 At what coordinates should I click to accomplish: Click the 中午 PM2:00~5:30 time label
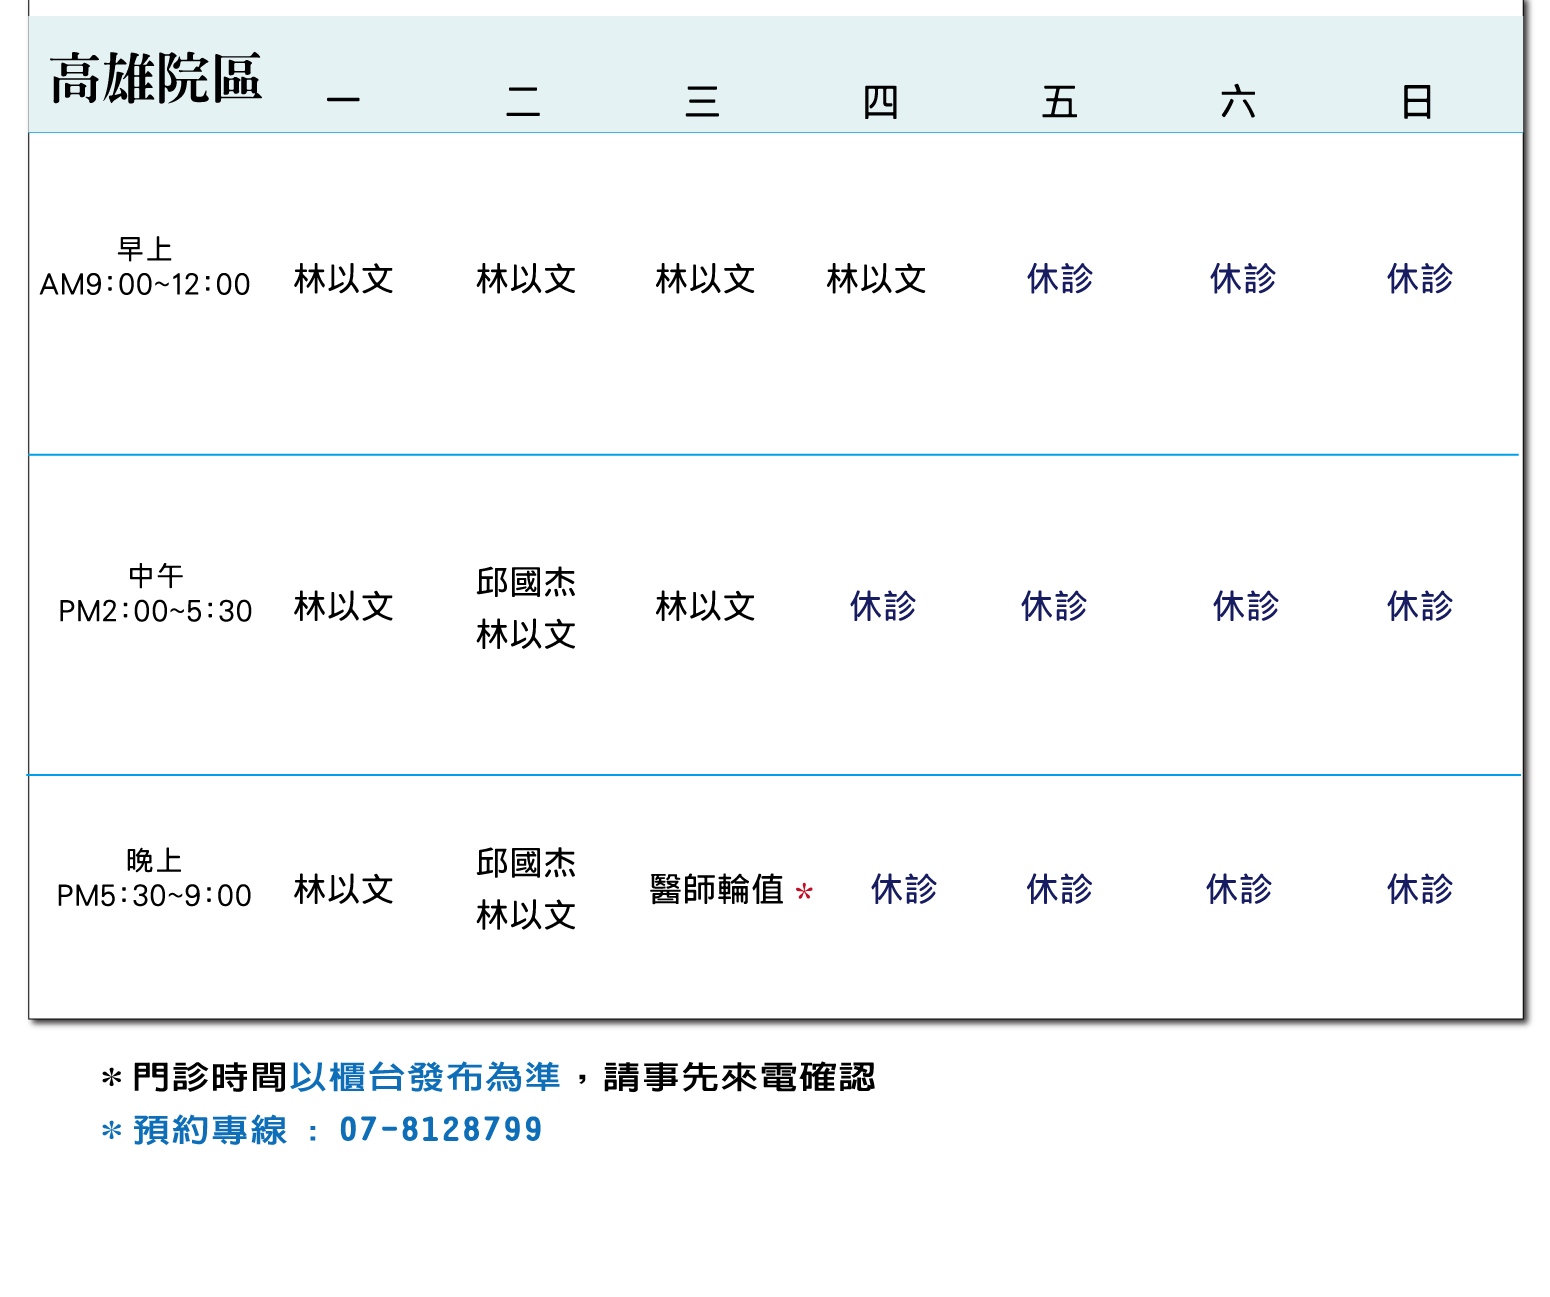pyautogui.click(x=155, y=594)
